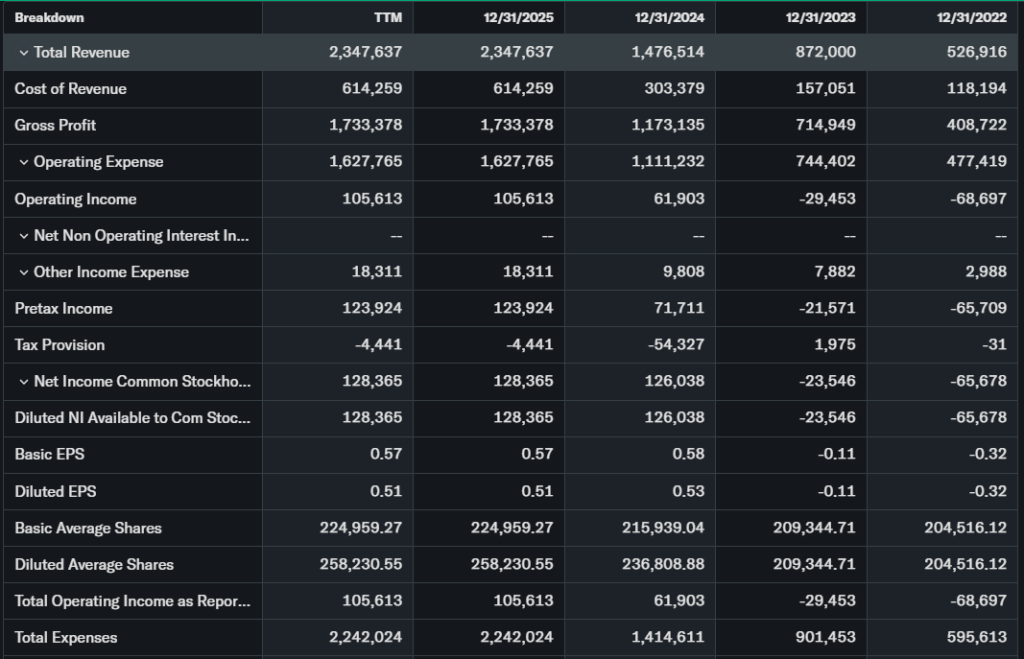Click the Gross Profit row label
The image size is (1024, 659).
pyautogui.click(x=55, y=125)
